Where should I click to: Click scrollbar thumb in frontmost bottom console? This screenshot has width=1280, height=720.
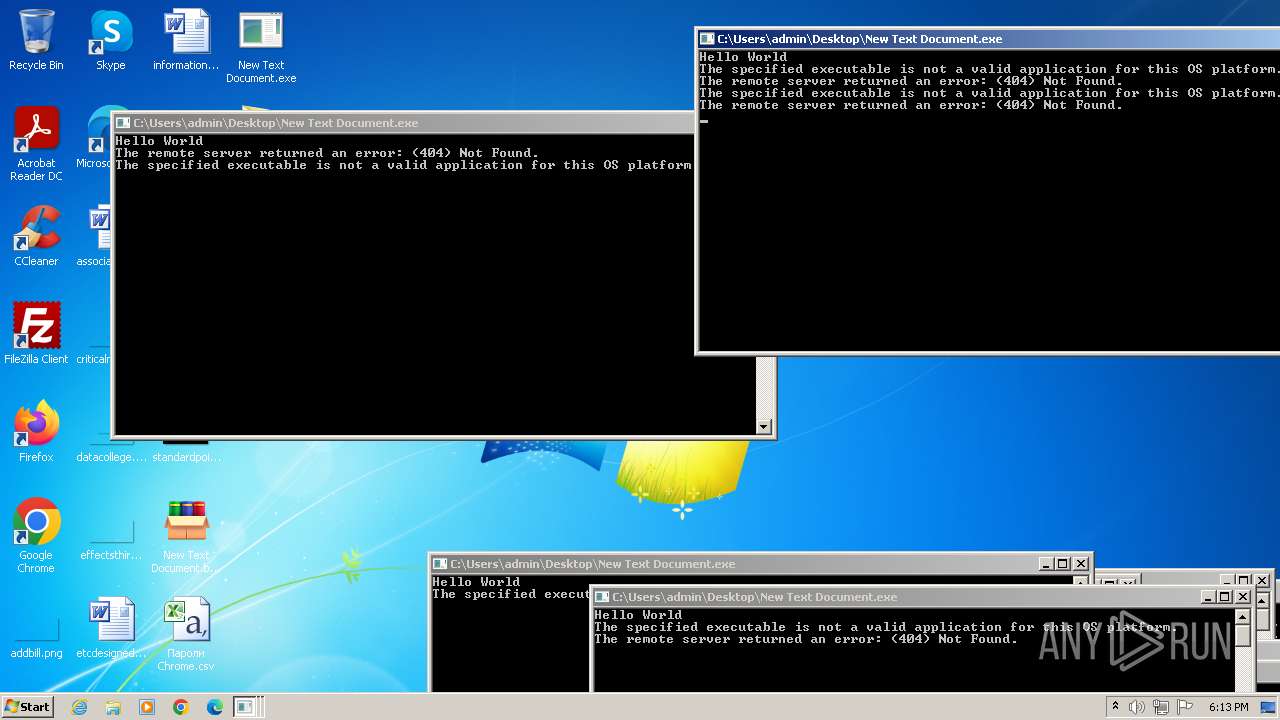(1242, 635)
